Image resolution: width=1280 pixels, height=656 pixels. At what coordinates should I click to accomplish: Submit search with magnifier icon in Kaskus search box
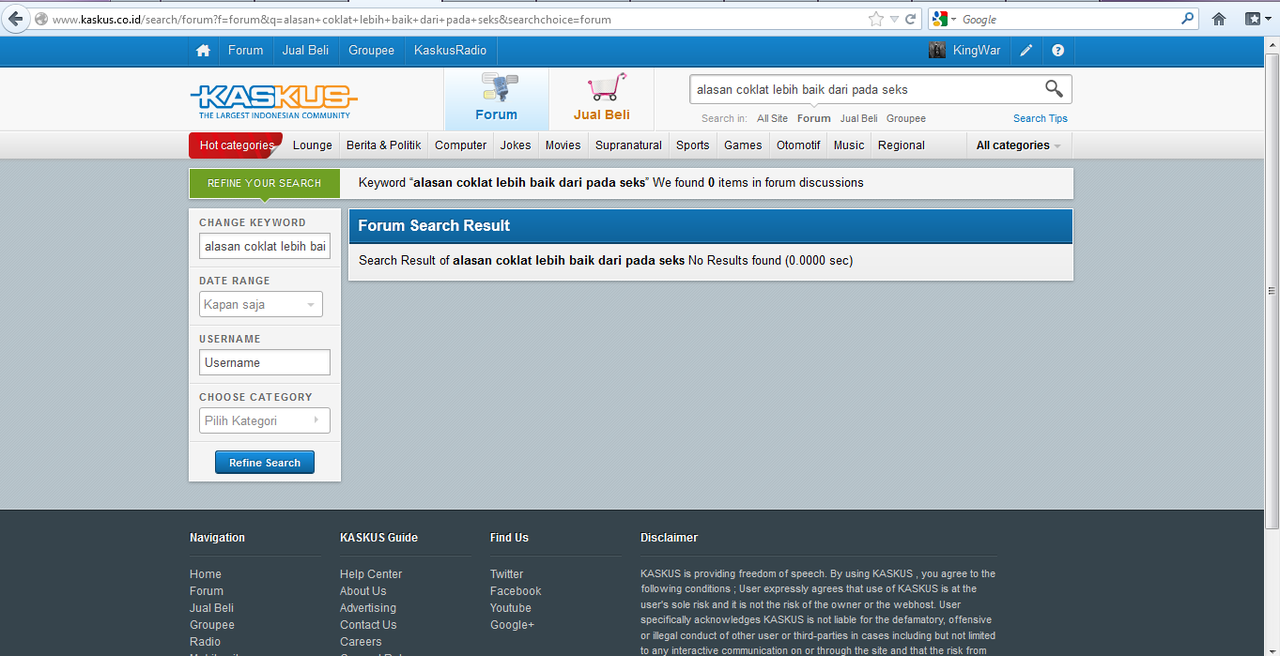[x=1054, y=89]
